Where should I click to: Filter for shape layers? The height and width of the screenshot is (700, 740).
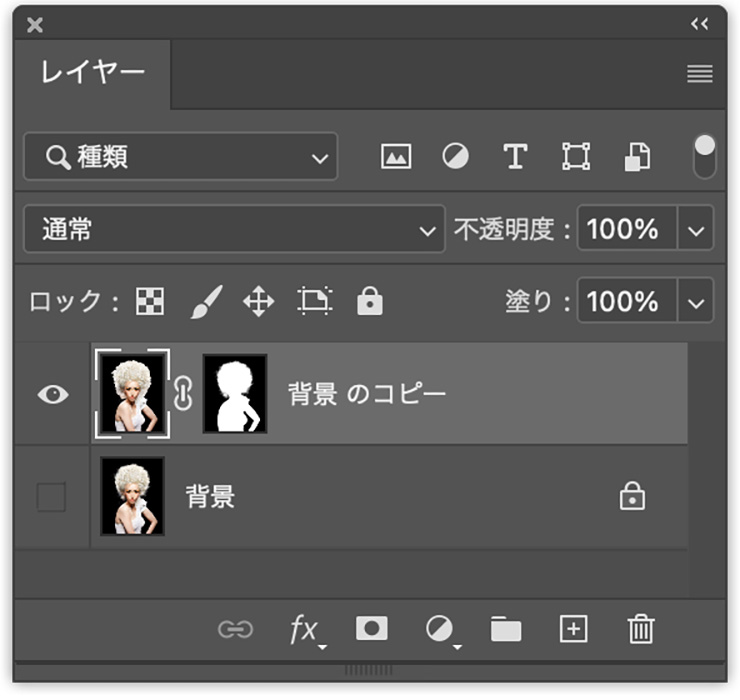pyautogui.click(x=576, y=157)
